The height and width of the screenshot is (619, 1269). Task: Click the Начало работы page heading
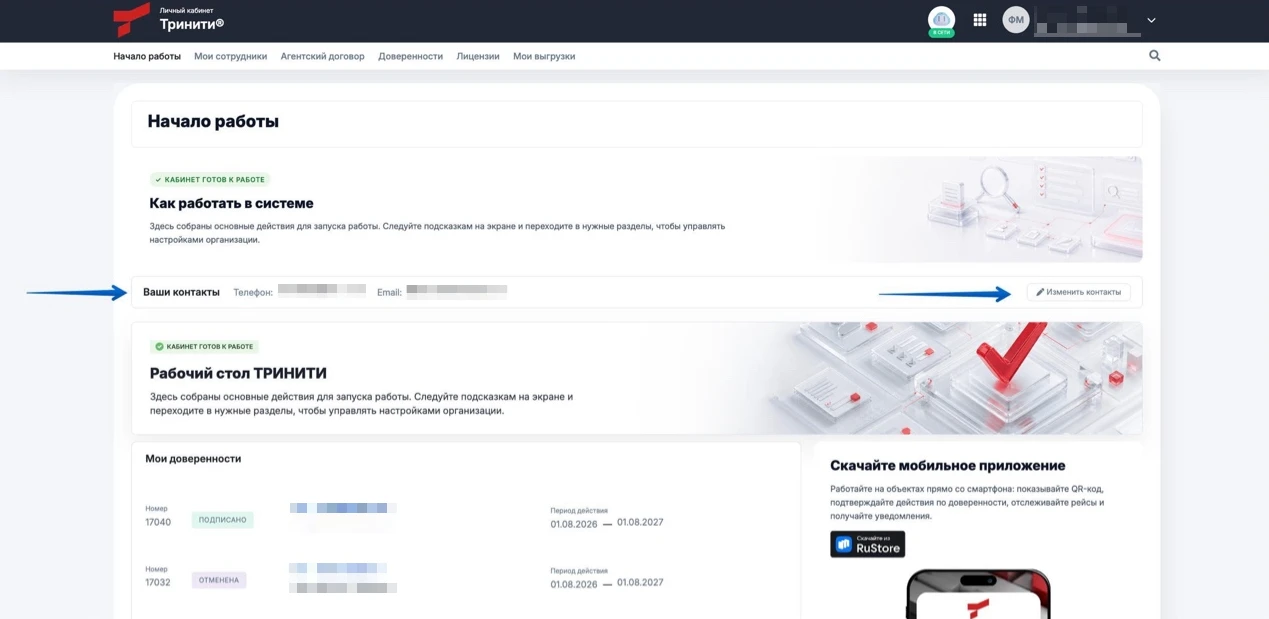click(x=213, y=121)
